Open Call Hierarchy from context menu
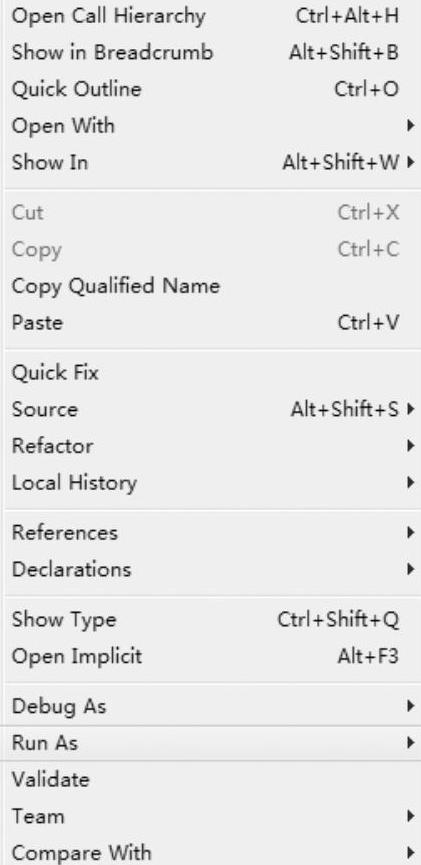 click(212, 15)
